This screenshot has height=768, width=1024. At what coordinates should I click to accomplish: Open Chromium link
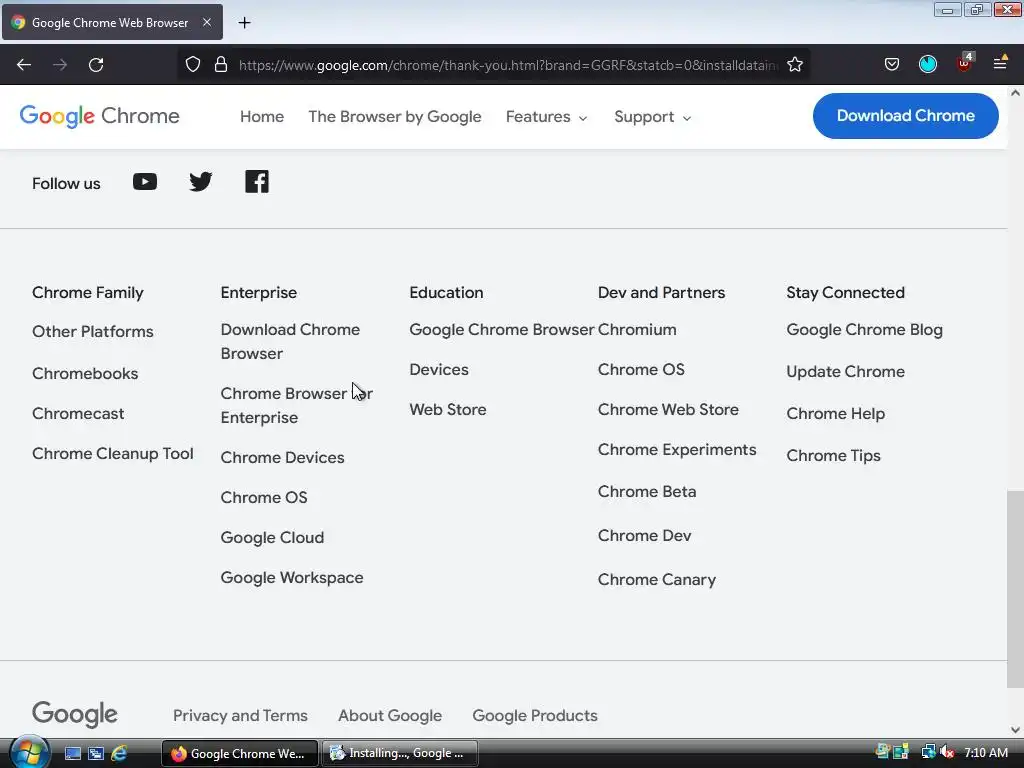[637, 330]
